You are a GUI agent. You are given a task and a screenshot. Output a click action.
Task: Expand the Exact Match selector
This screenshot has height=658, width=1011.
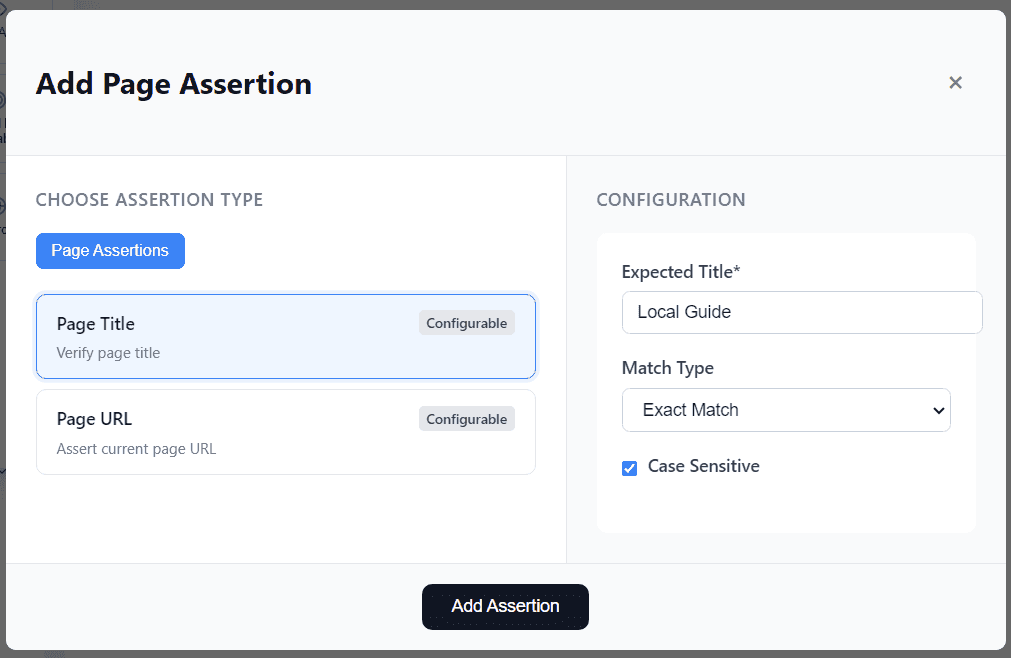[786, 410]
